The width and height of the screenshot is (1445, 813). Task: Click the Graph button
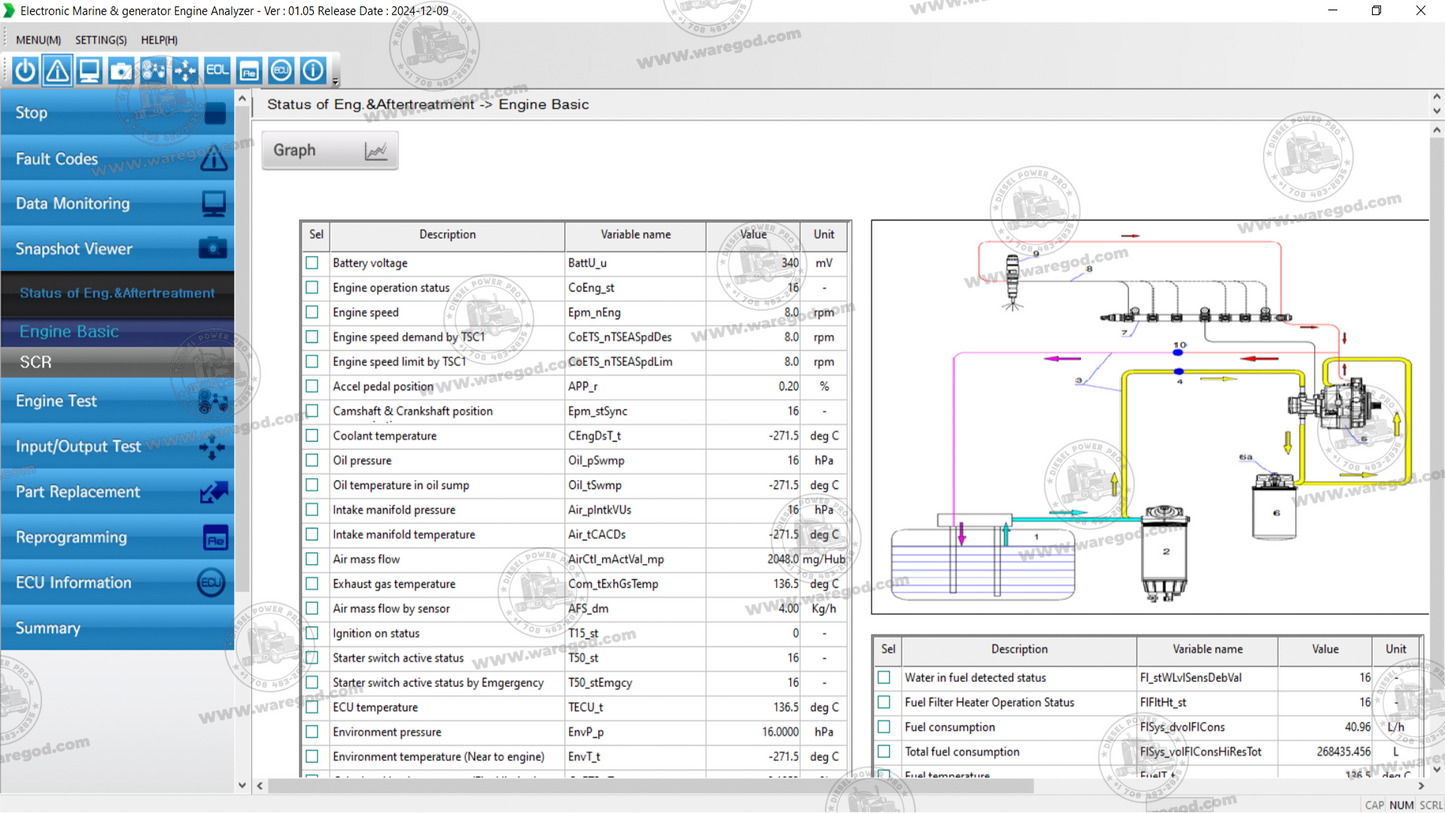click(x=330, y=150)
